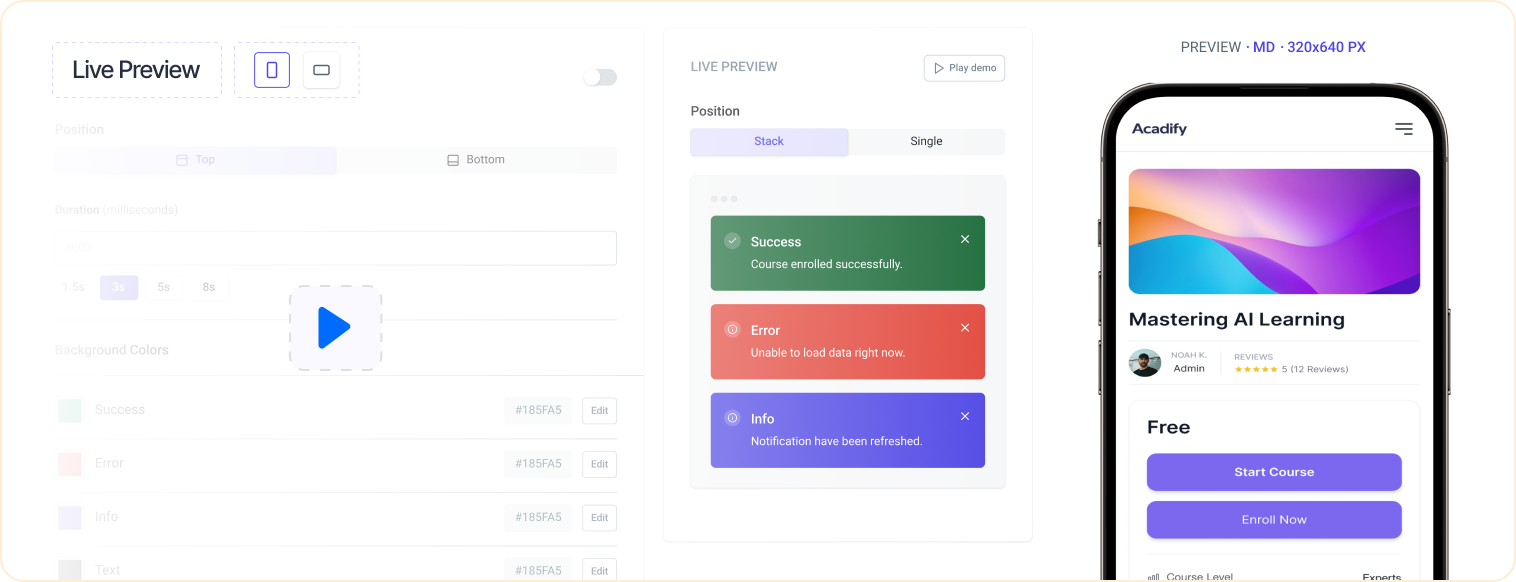Select the 5s duration preset

click(164, 287)
